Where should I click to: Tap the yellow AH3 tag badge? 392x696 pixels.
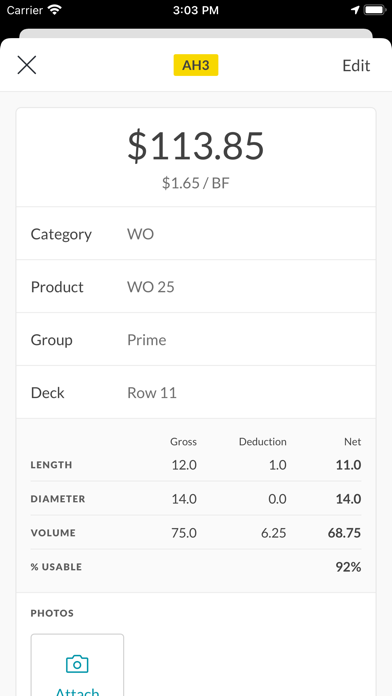tap(196, 65)
